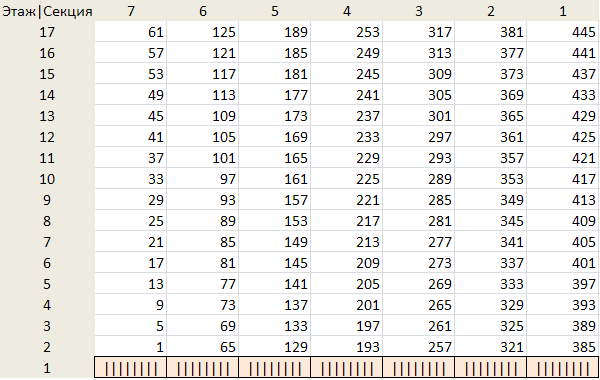Select the striped first-floor cell under section 1
Image resolution: width=600 pixels, height=380 pixels.
coord(562,368)
